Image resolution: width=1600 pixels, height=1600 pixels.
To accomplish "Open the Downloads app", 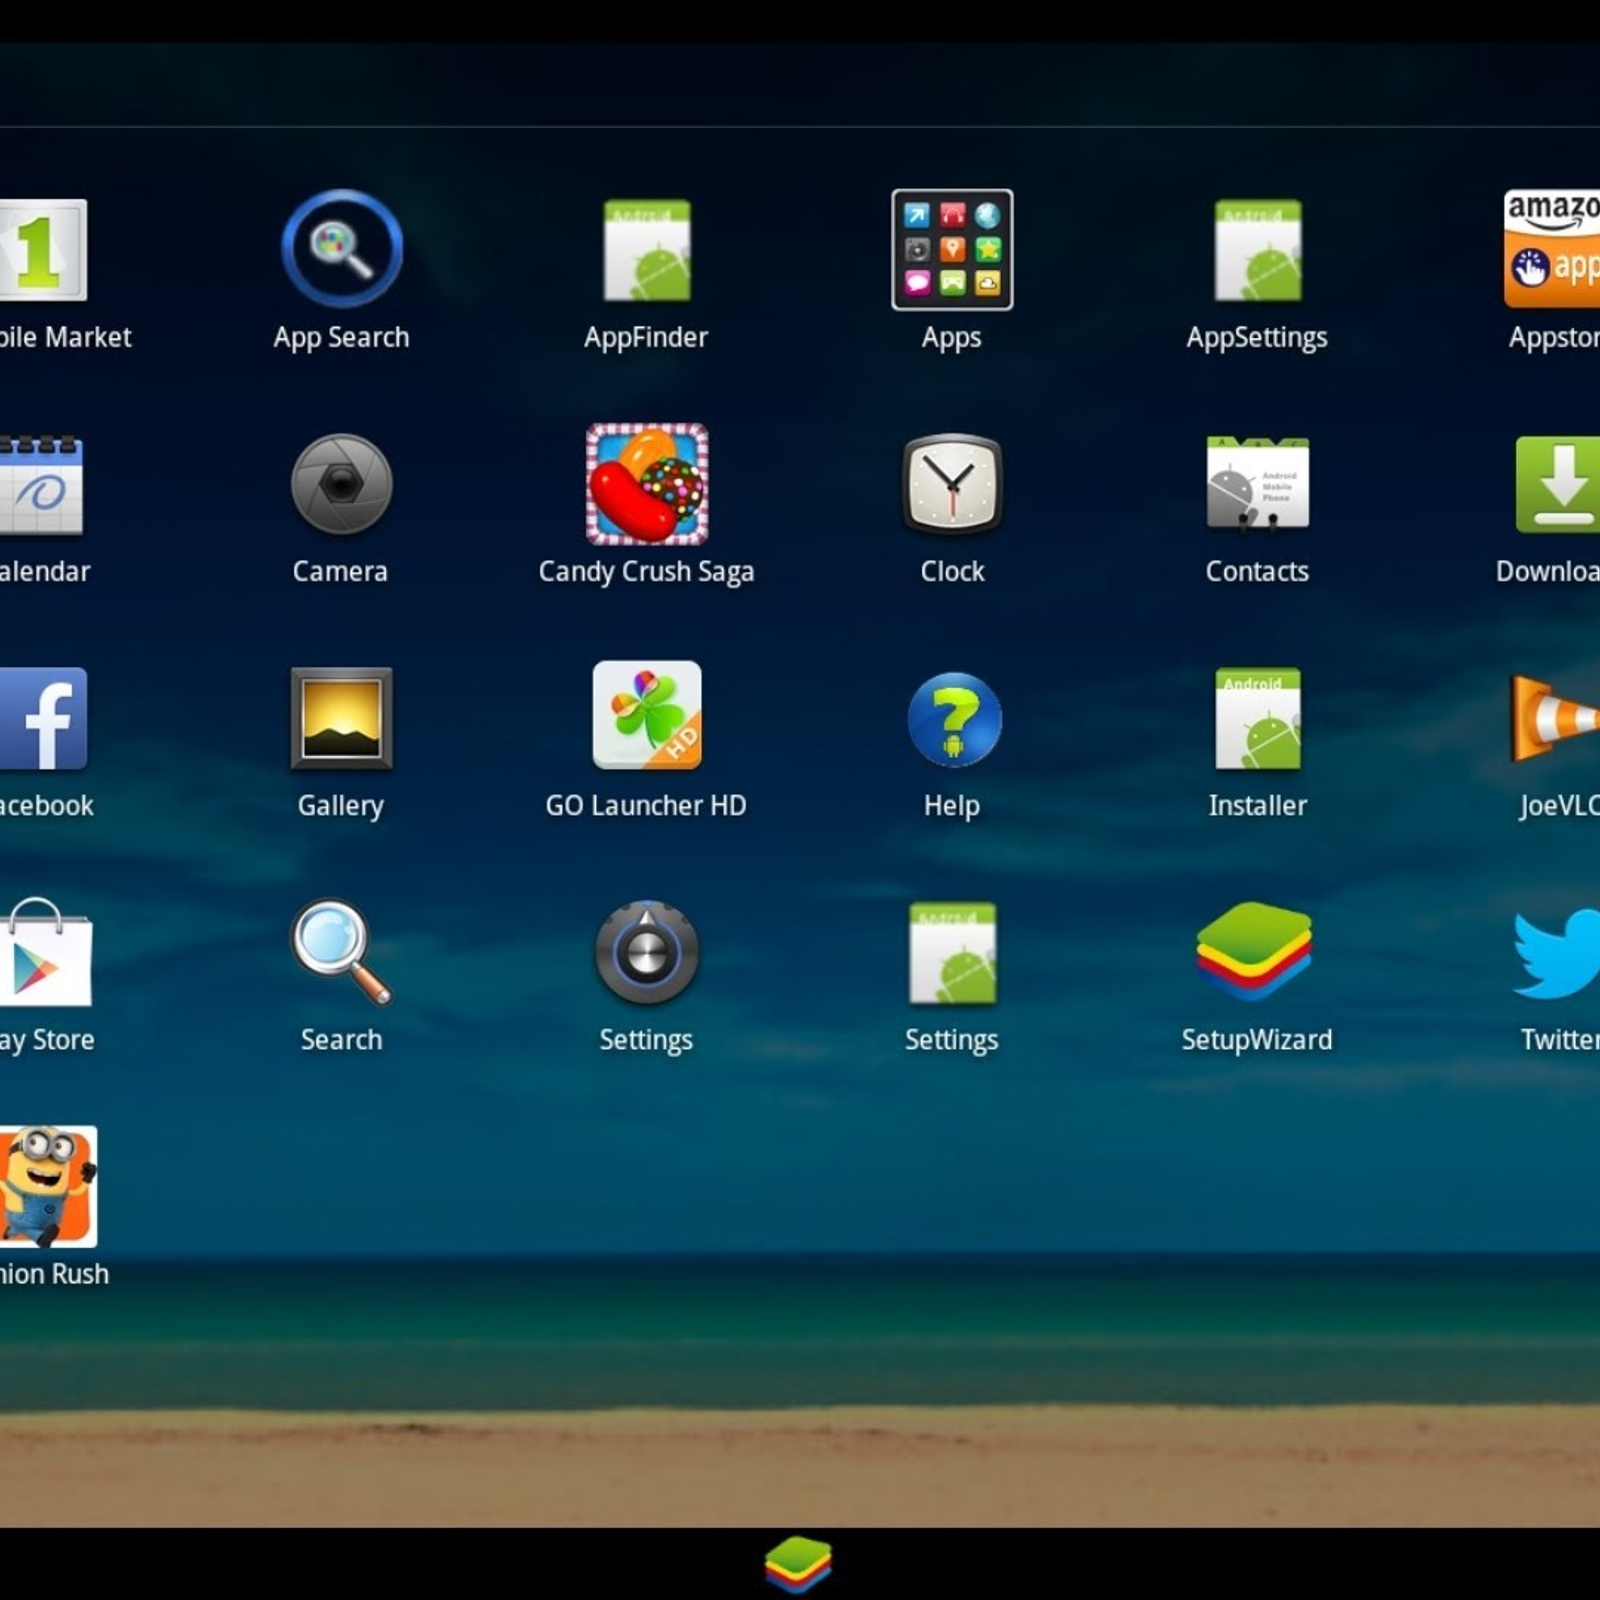I will (1558, 484).
